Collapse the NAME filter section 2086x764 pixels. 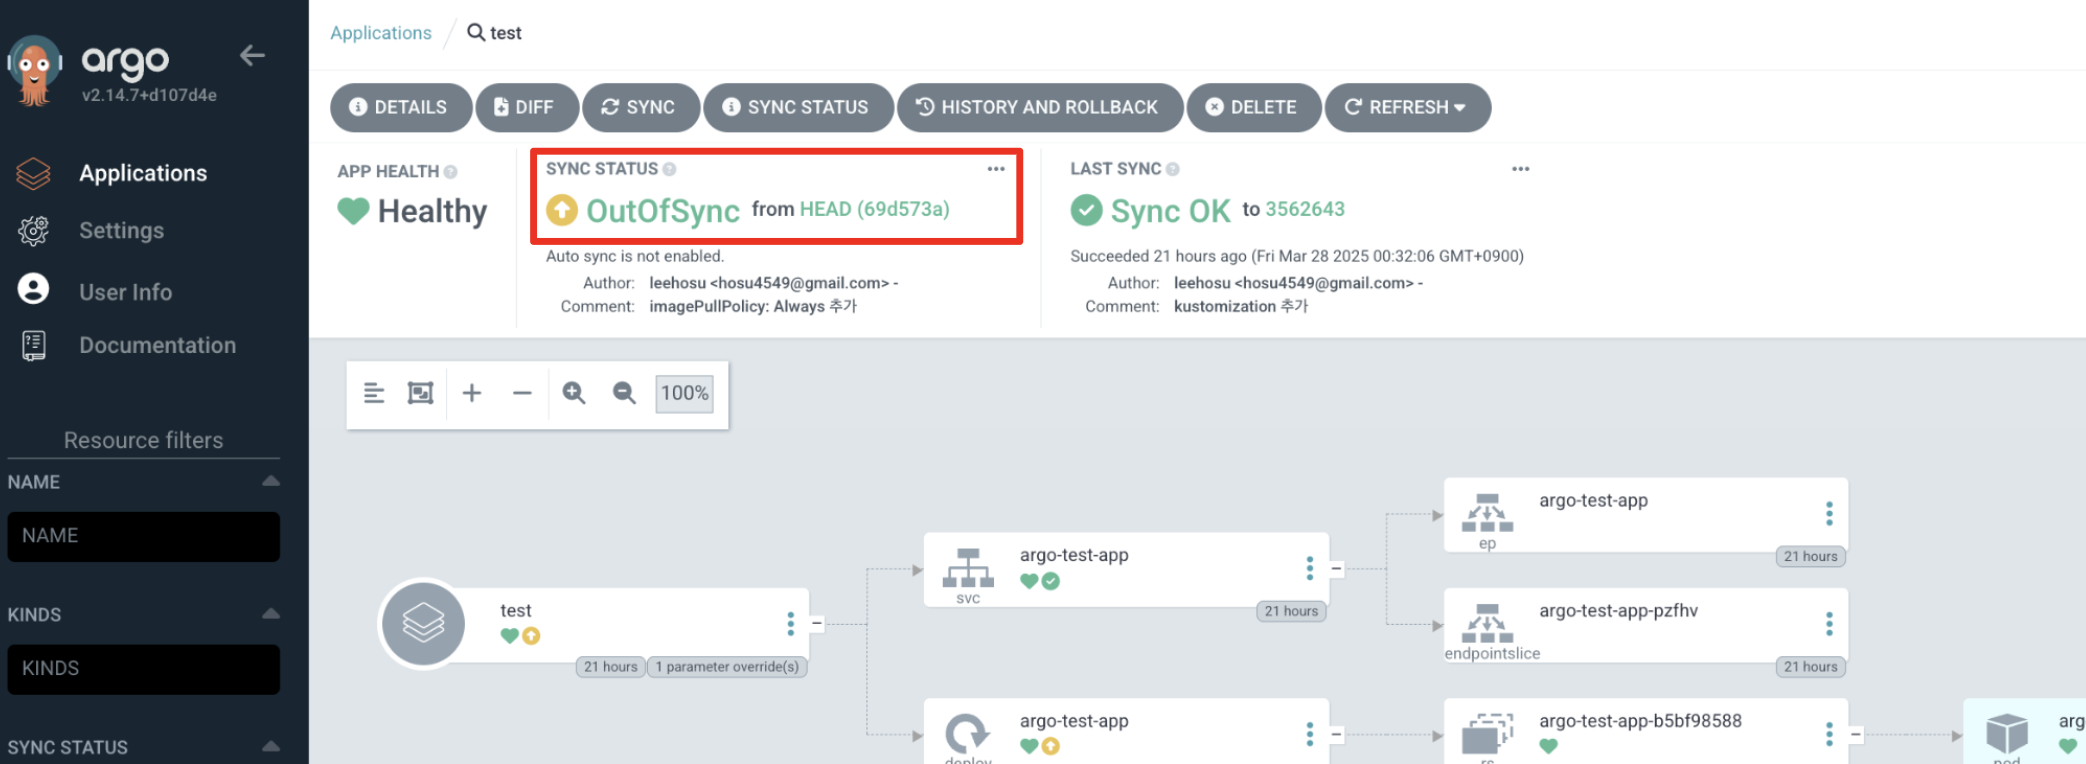[x=271, y=481]
